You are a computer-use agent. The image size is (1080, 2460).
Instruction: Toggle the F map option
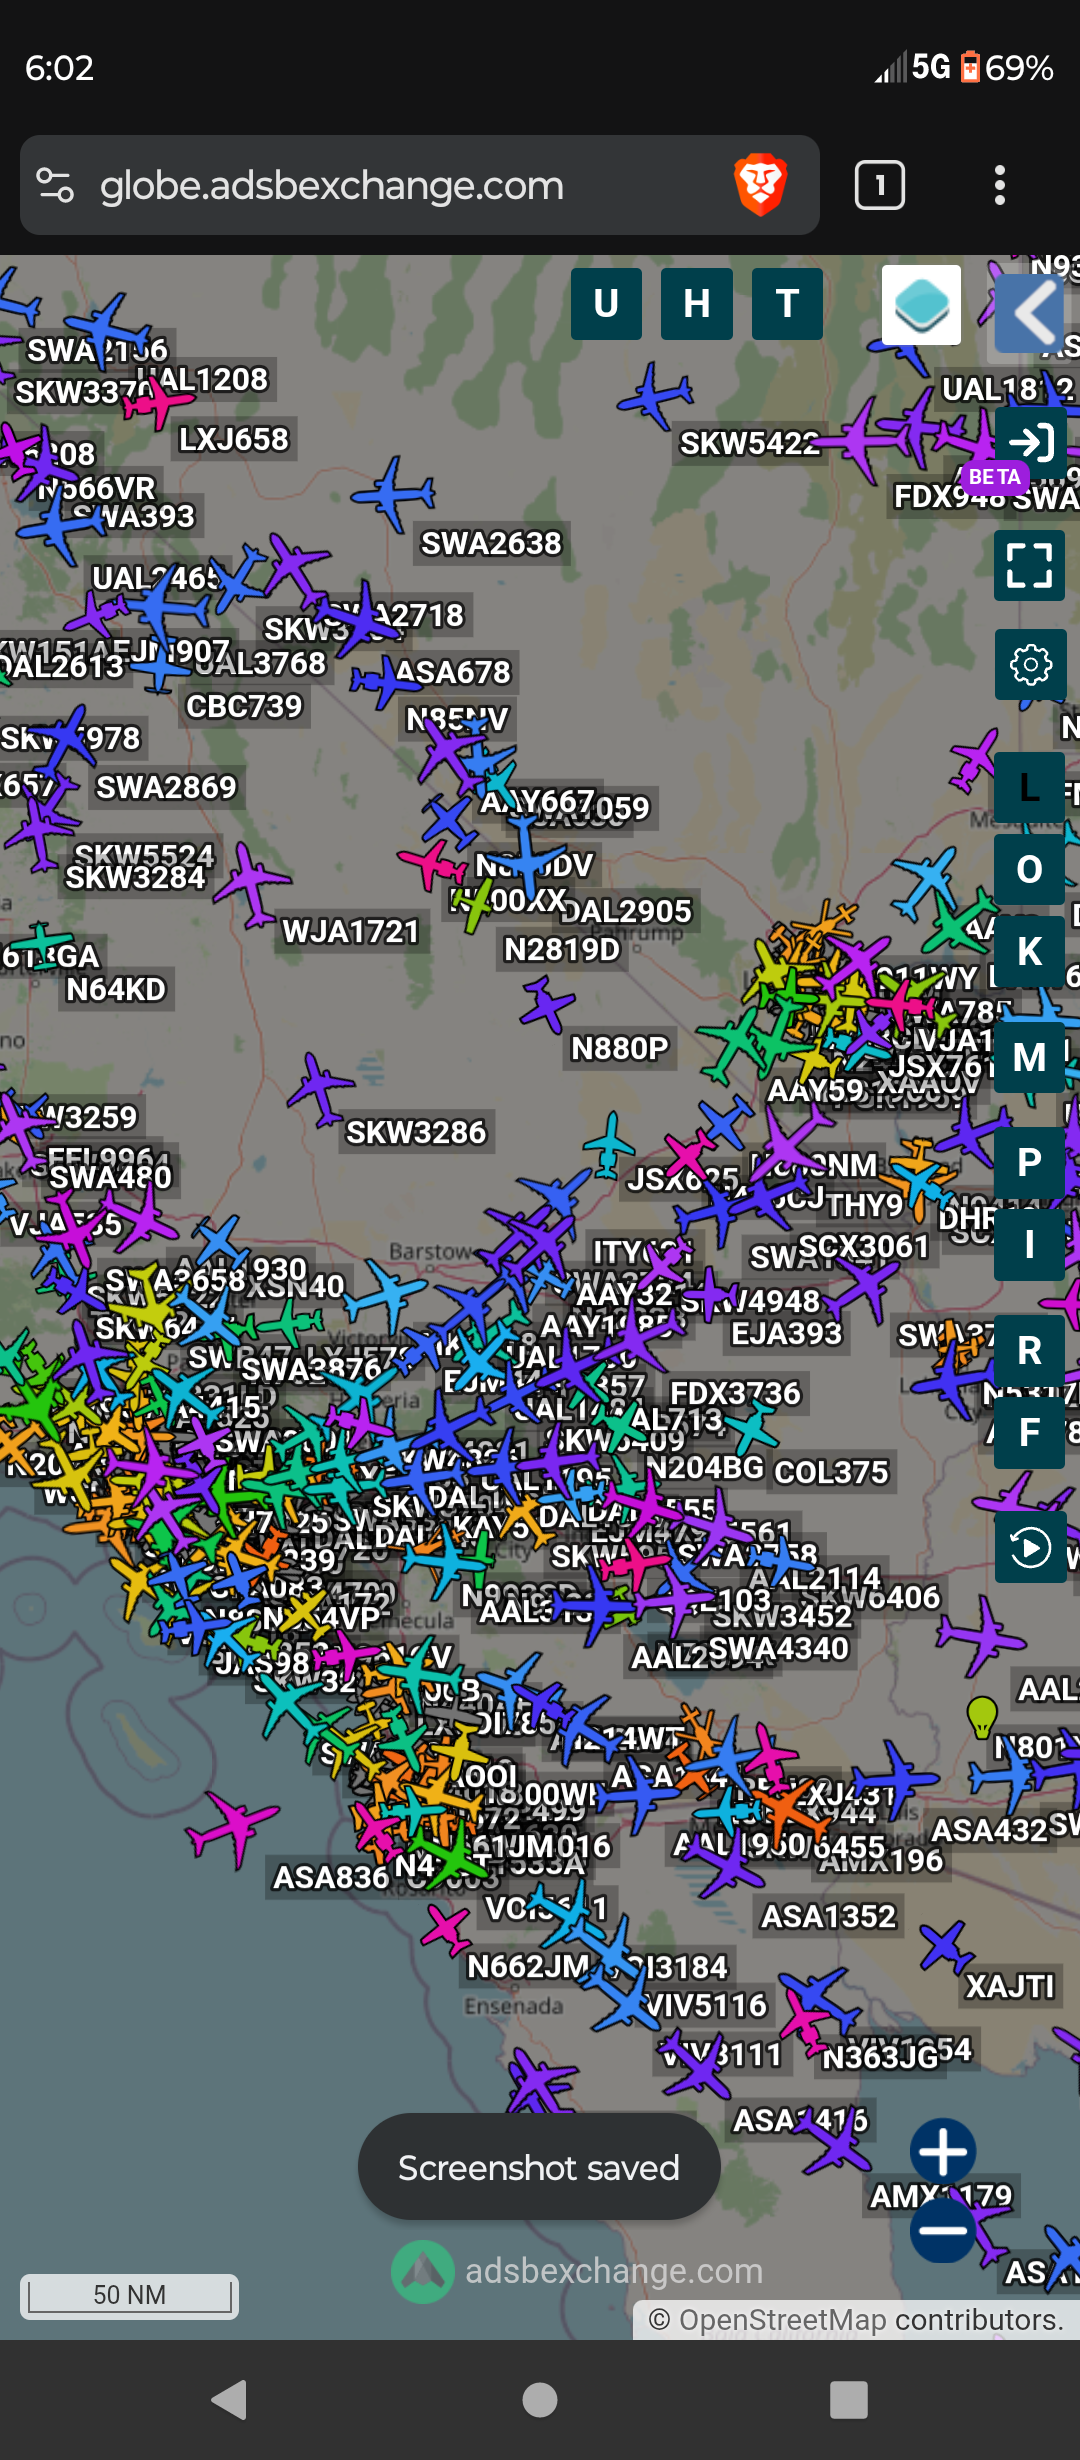pos(1030,1433)
